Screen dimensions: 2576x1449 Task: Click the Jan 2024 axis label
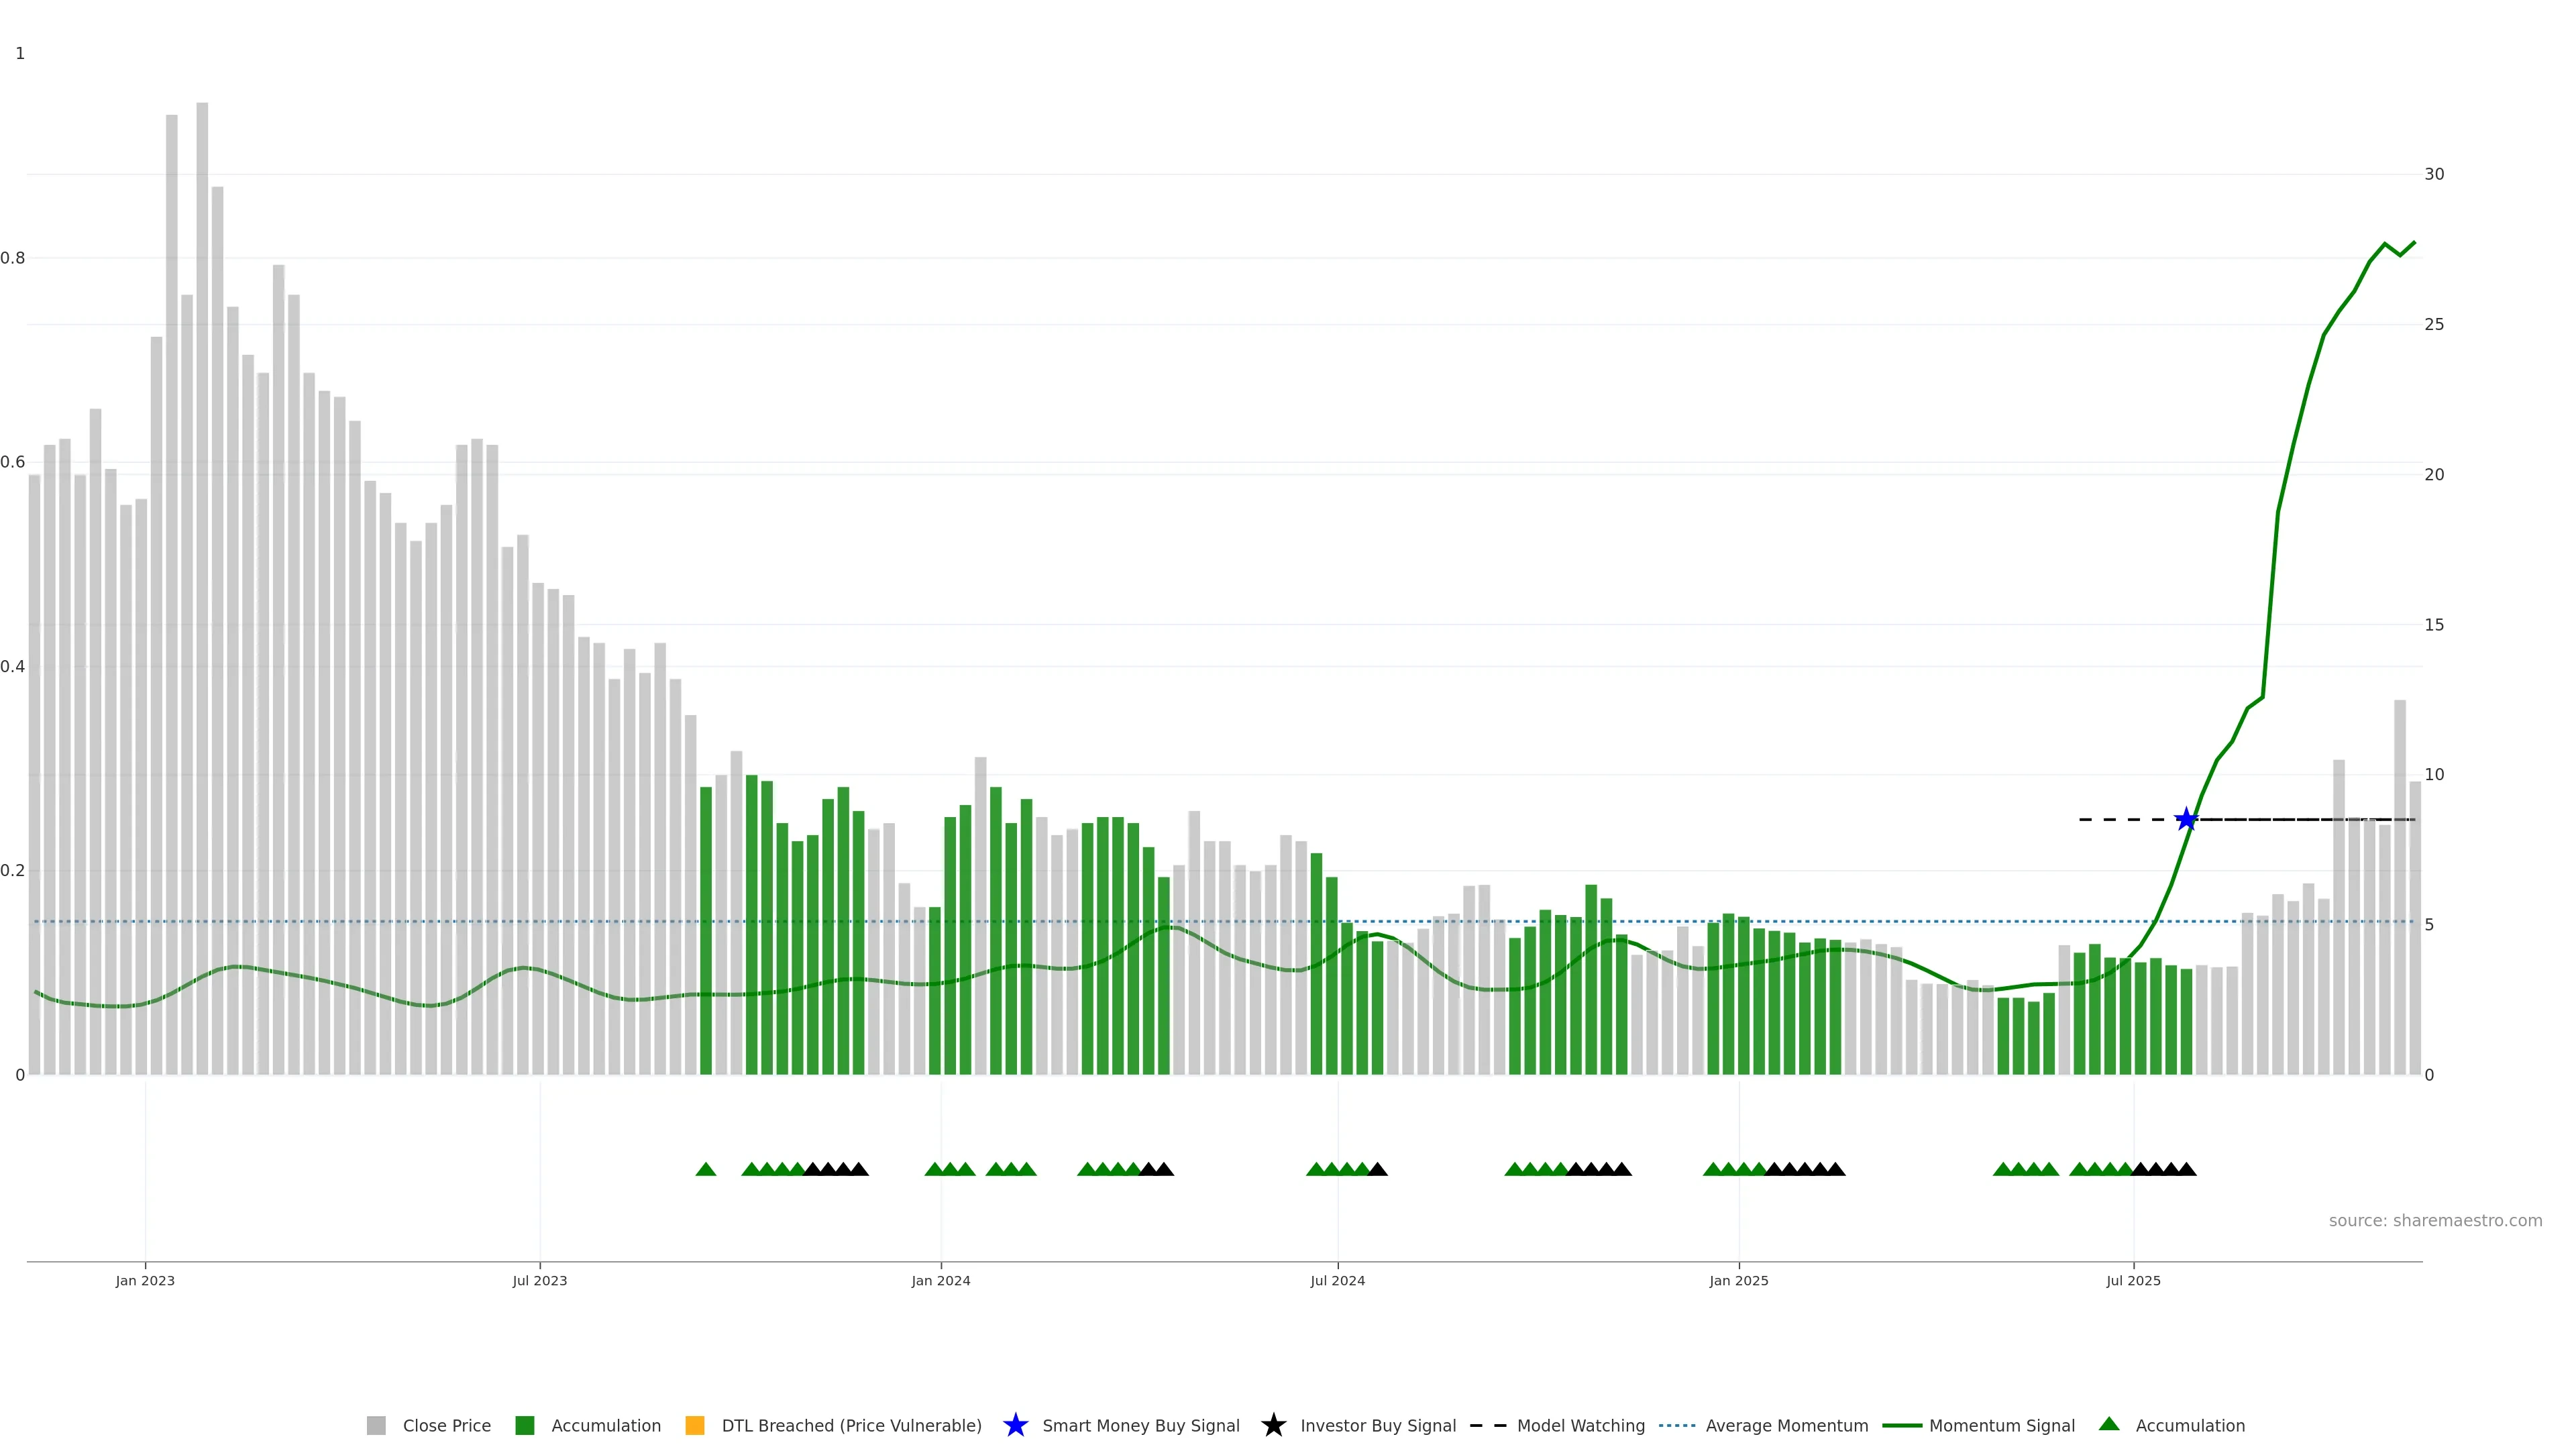click(940, 1281)
